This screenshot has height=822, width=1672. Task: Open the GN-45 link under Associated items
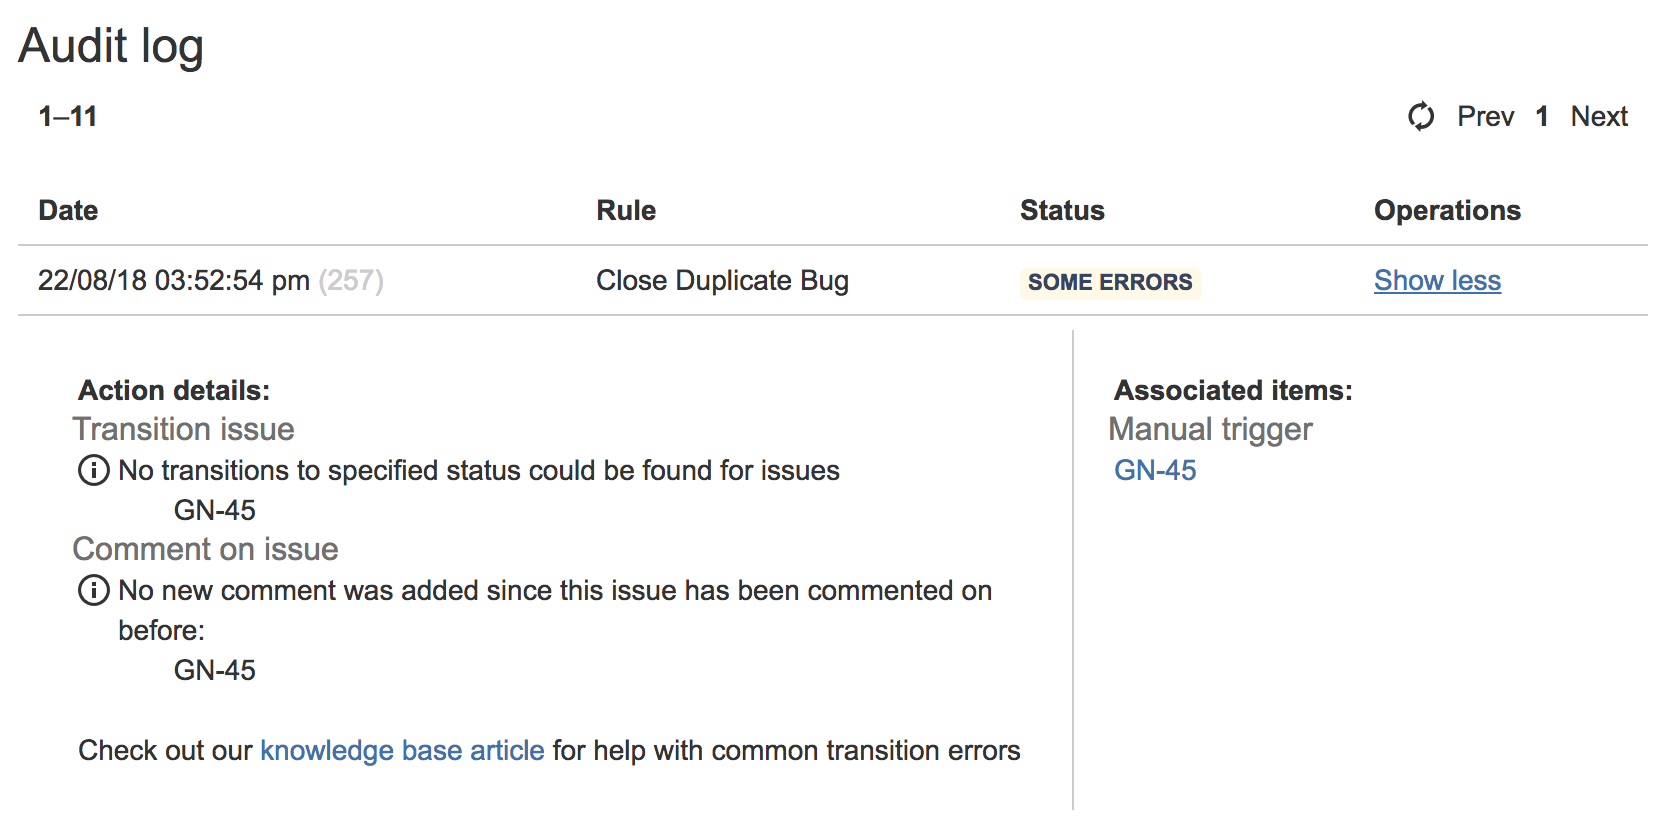click(x=1155, y=470)
